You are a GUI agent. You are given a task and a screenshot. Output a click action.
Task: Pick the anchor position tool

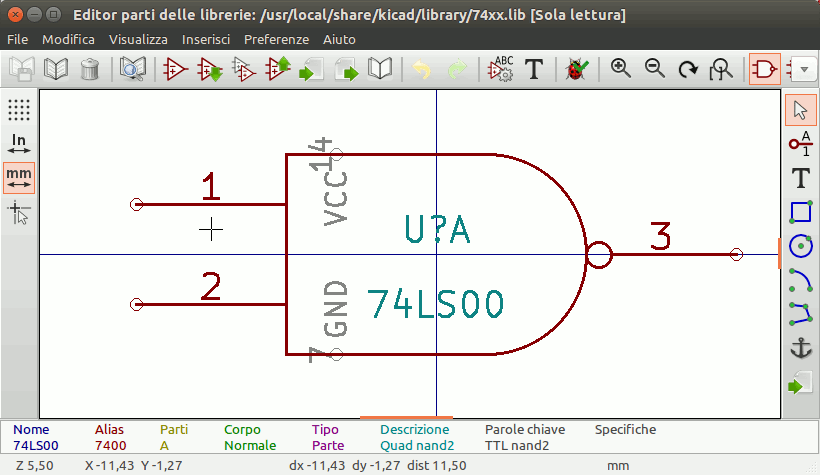(x=800, y=348)
